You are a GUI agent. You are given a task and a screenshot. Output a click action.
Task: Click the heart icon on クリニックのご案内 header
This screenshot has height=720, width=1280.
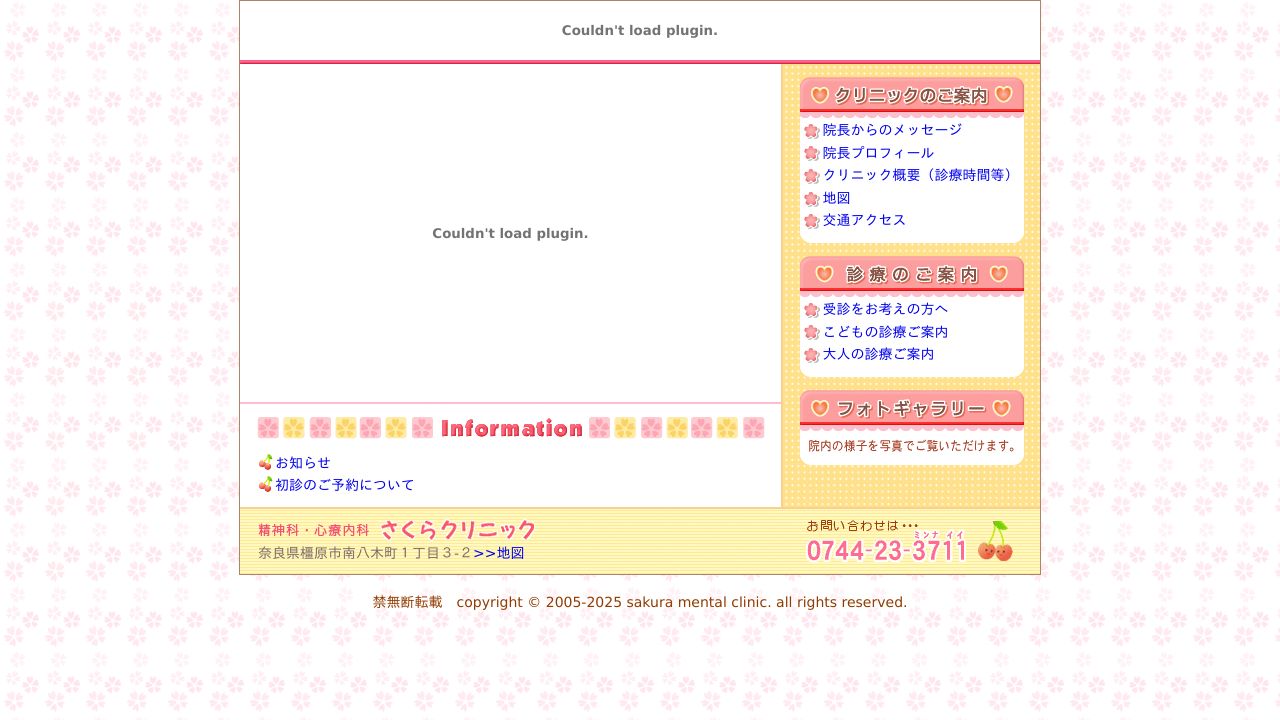click(820, 95)
